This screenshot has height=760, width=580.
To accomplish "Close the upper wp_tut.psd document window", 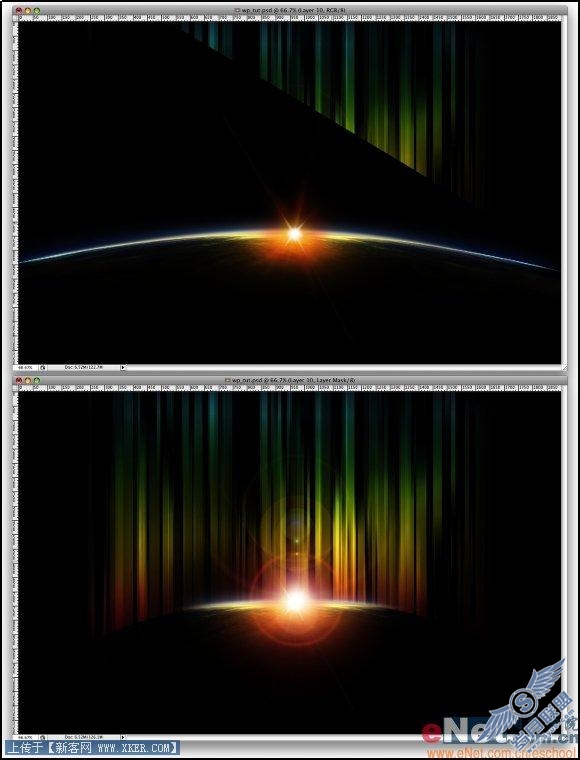I will pyautogui.click(x=18, y=10).
